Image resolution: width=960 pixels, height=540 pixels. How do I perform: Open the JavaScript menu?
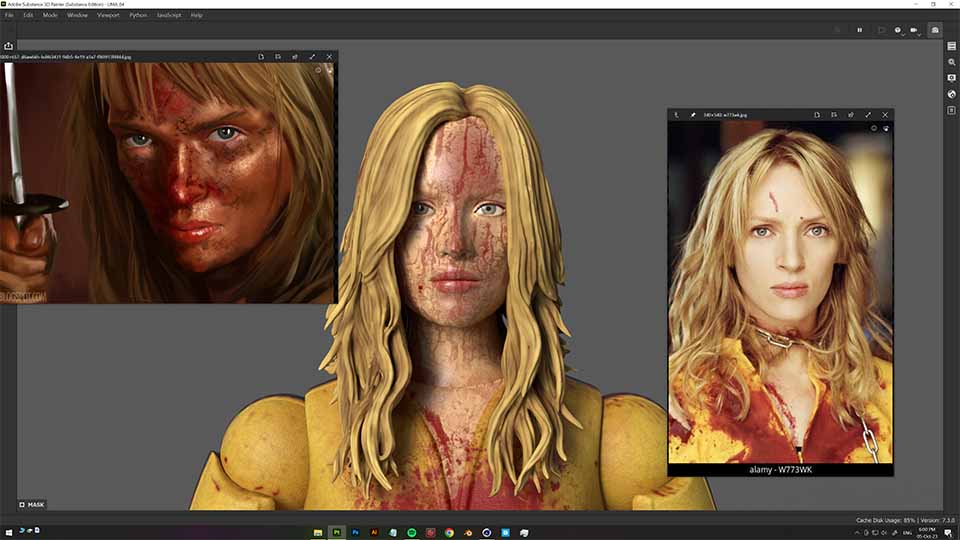point(169,15)
